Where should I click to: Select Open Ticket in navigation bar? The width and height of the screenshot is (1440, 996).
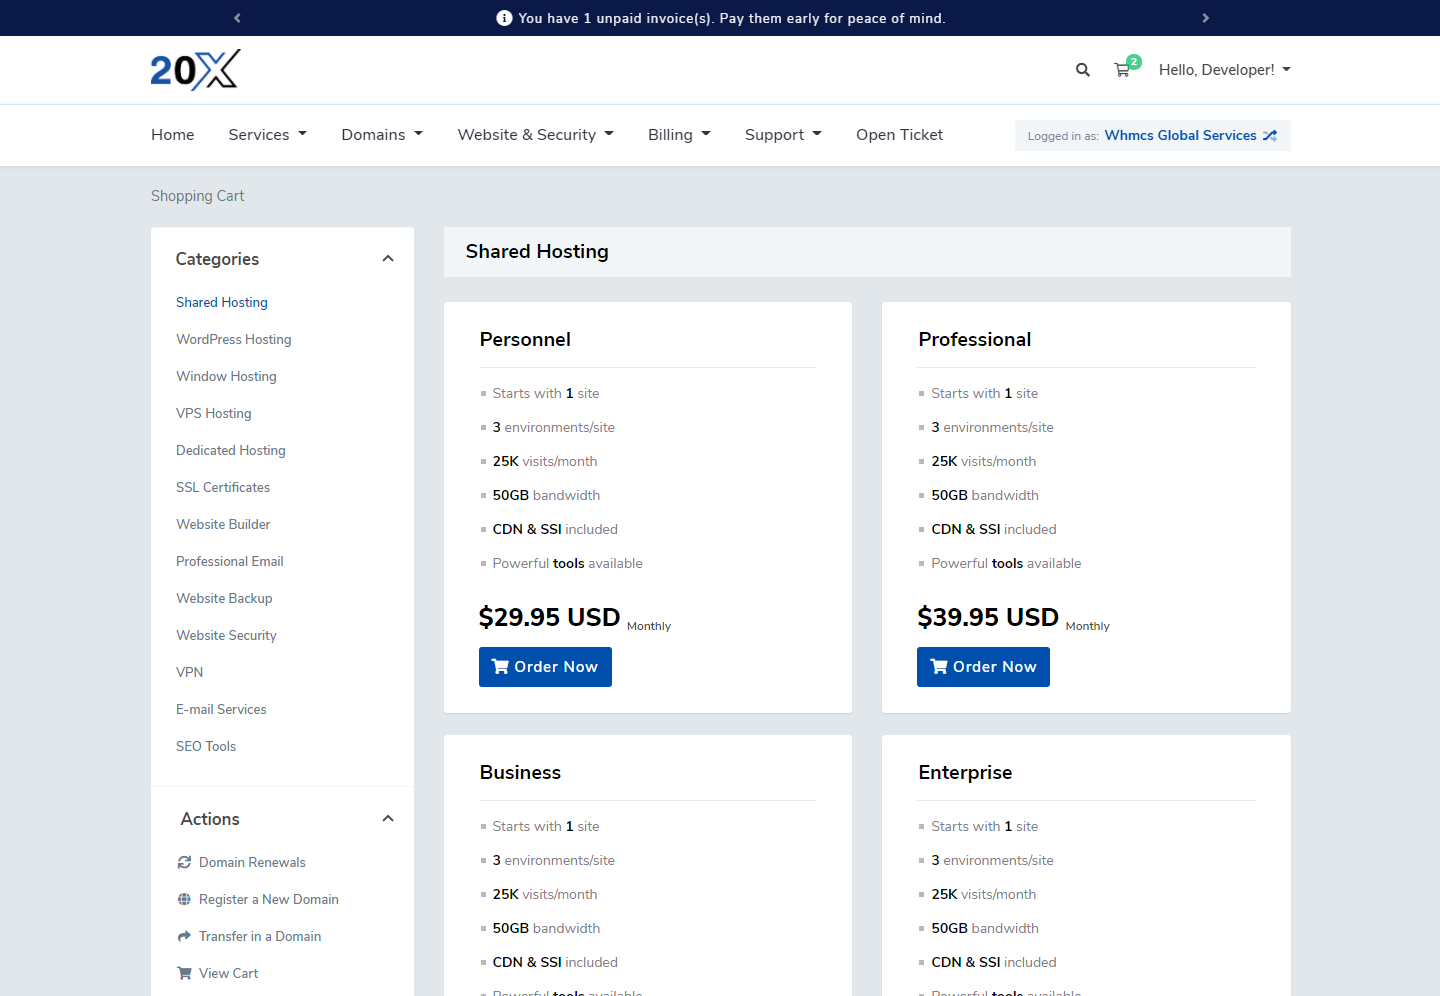pyautogui.click(x=899, y=135)
